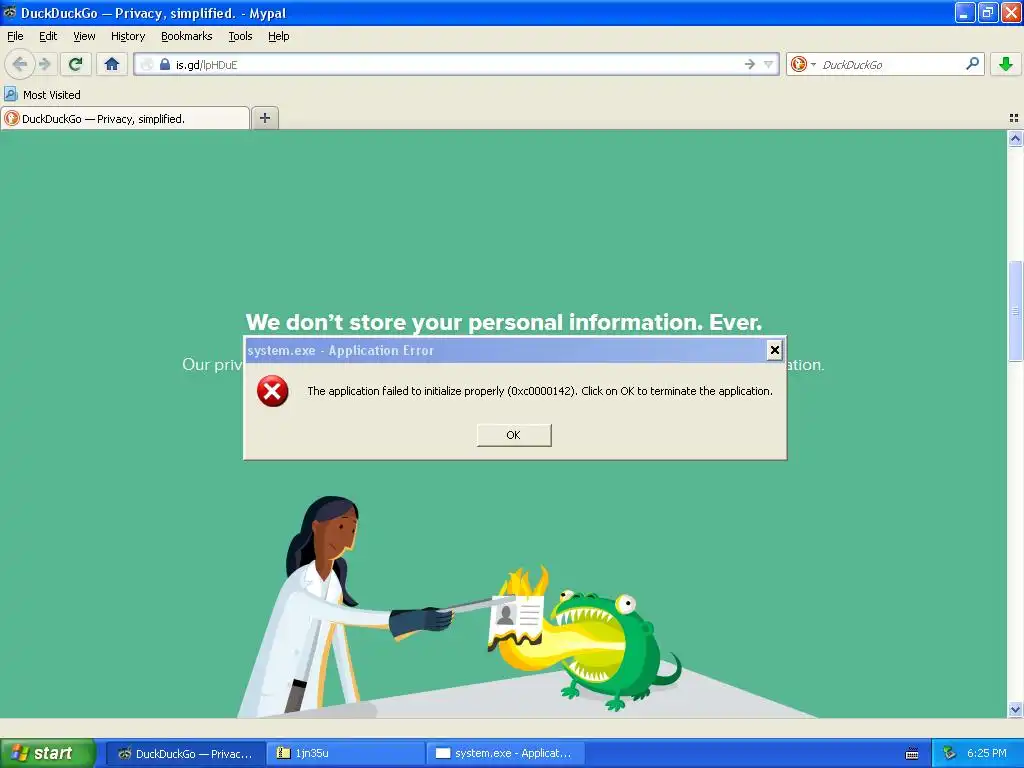Show the list all tabs button
The width and height of the screenshot is (1024, 768).
click(x=1014, y=118)
